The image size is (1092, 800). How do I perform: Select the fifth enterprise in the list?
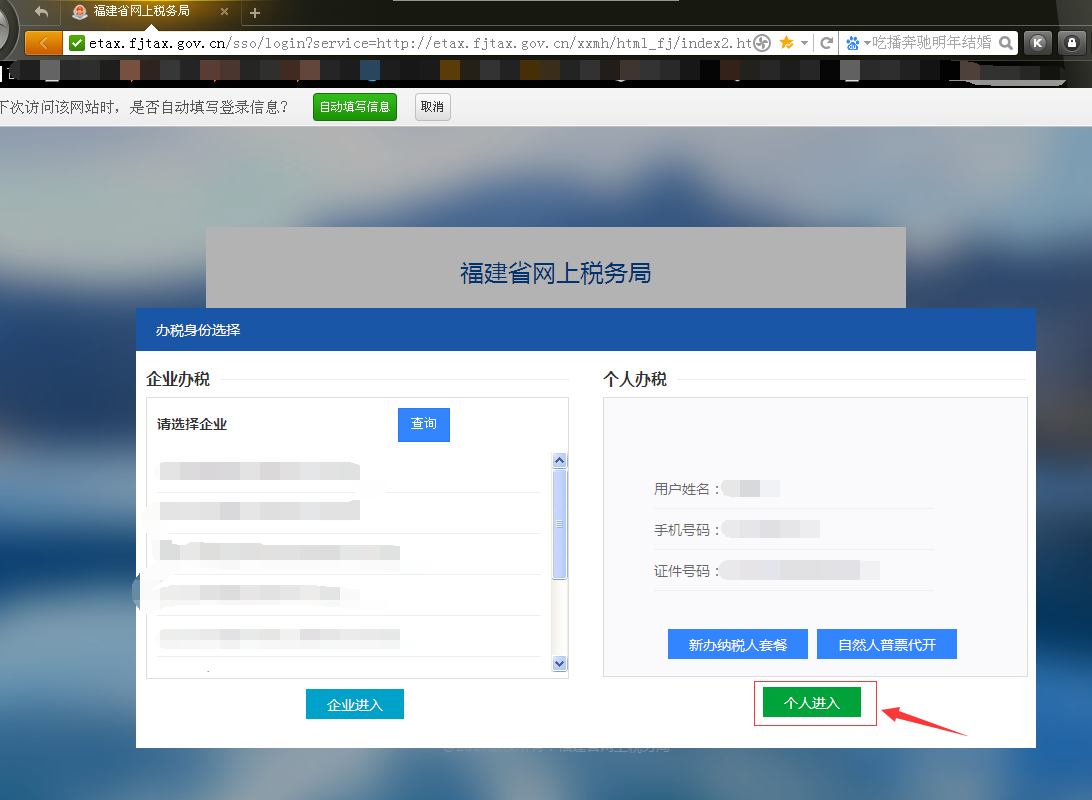pyautogui.click(x=349, y=636)
